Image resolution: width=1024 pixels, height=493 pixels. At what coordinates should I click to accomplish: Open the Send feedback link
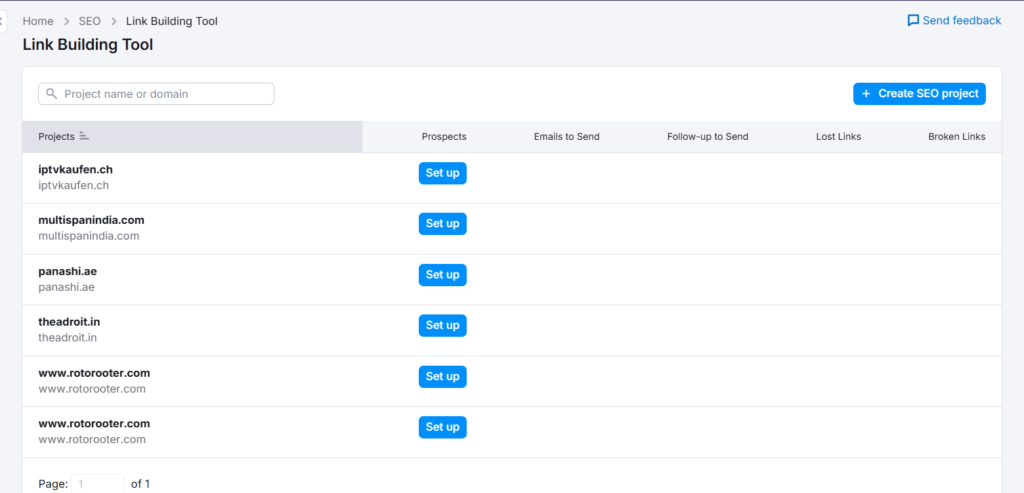(954, 21)
